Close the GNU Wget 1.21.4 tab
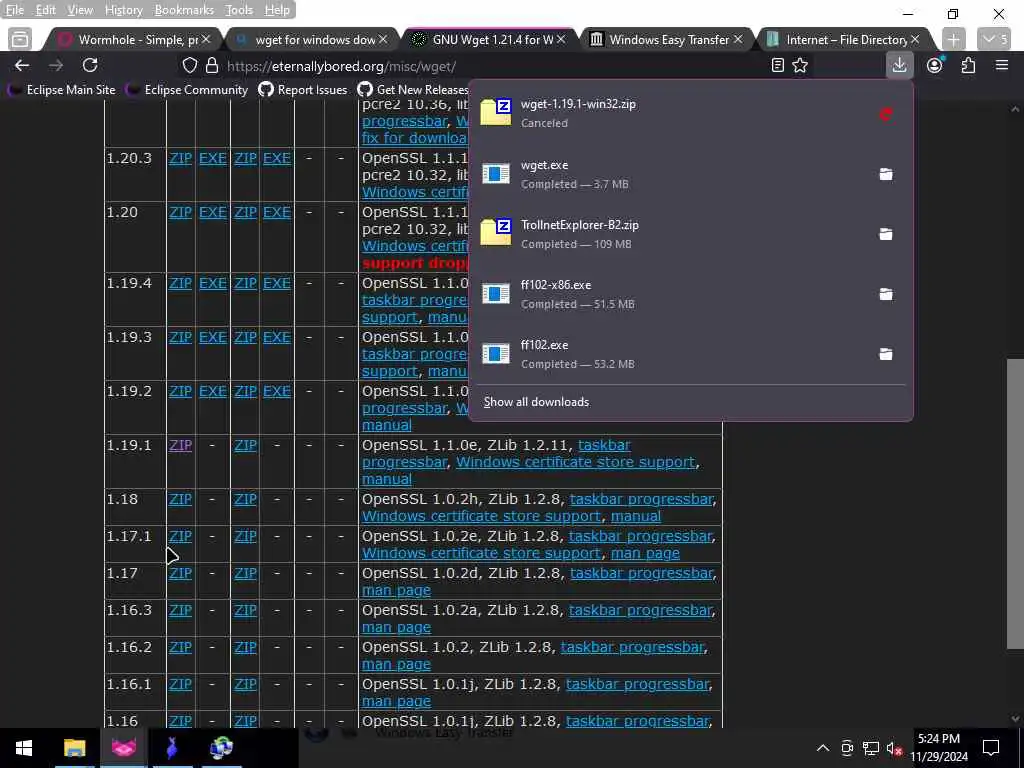1024x768 pixels. 560,40
